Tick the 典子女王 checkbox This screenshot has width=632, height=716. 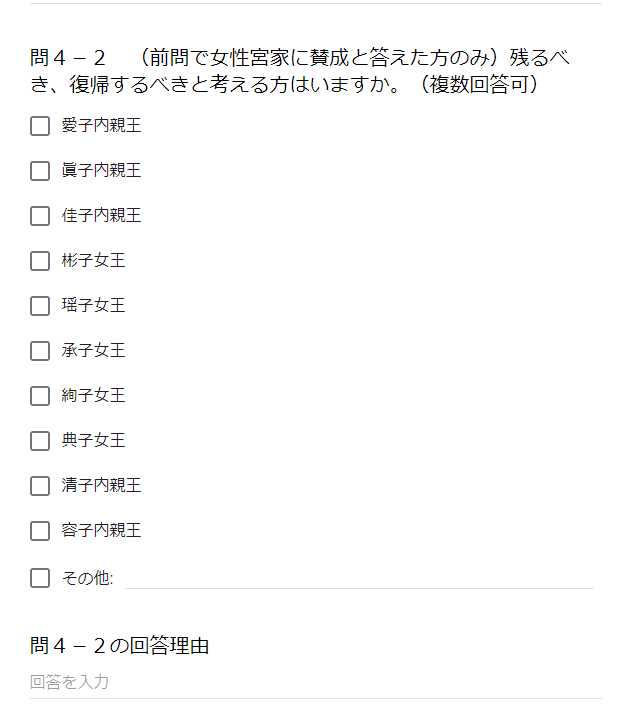pyautogui.click(x=40, y=441)
